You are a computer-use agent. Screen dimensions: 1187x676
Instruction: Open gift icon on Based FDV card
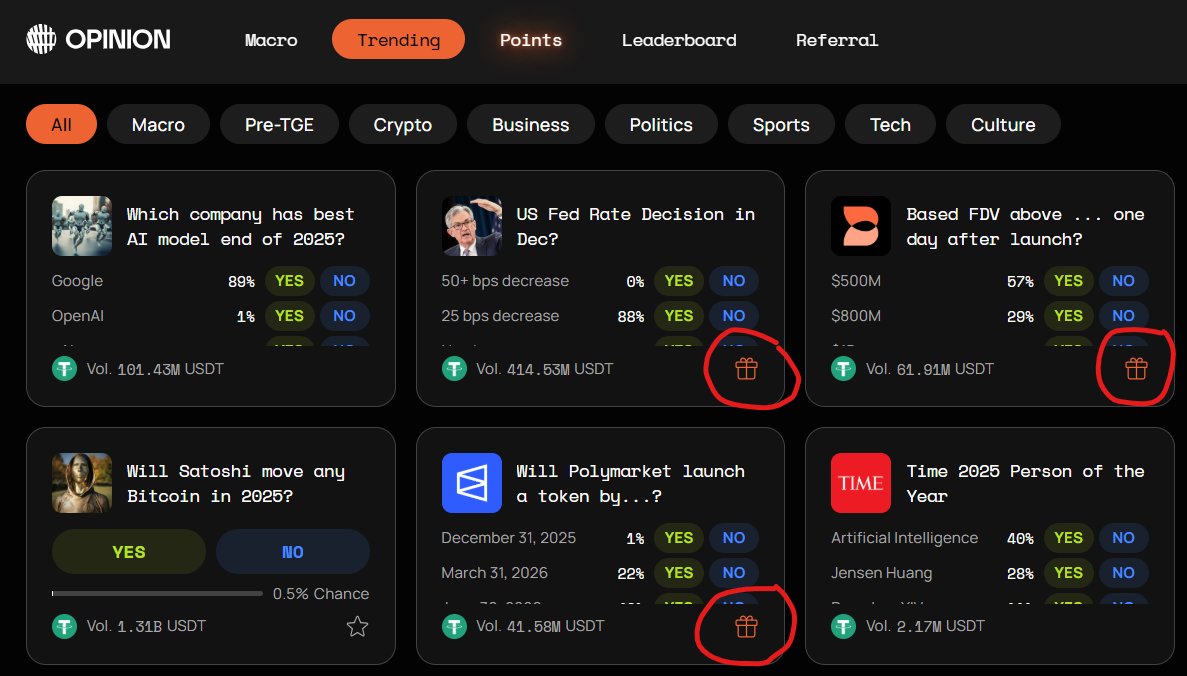[1136, 369]
